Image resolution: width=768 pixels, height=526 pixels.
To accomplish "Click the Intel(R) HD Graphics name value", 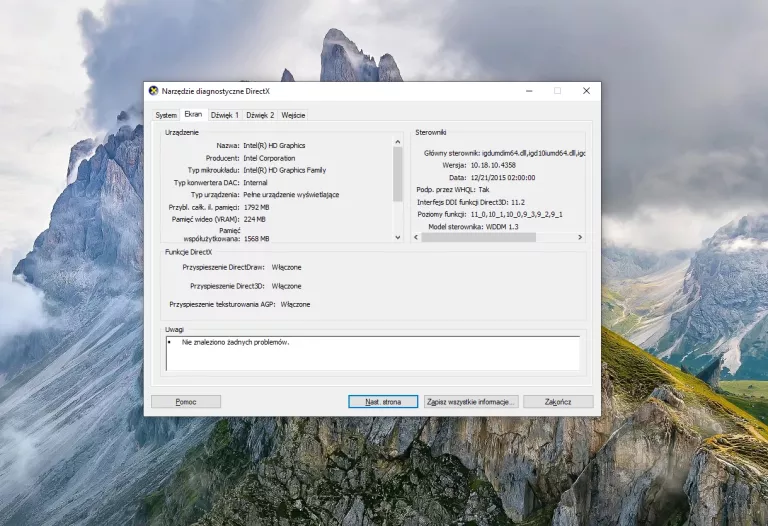I will pyautogui.click(x=274, y=145).
